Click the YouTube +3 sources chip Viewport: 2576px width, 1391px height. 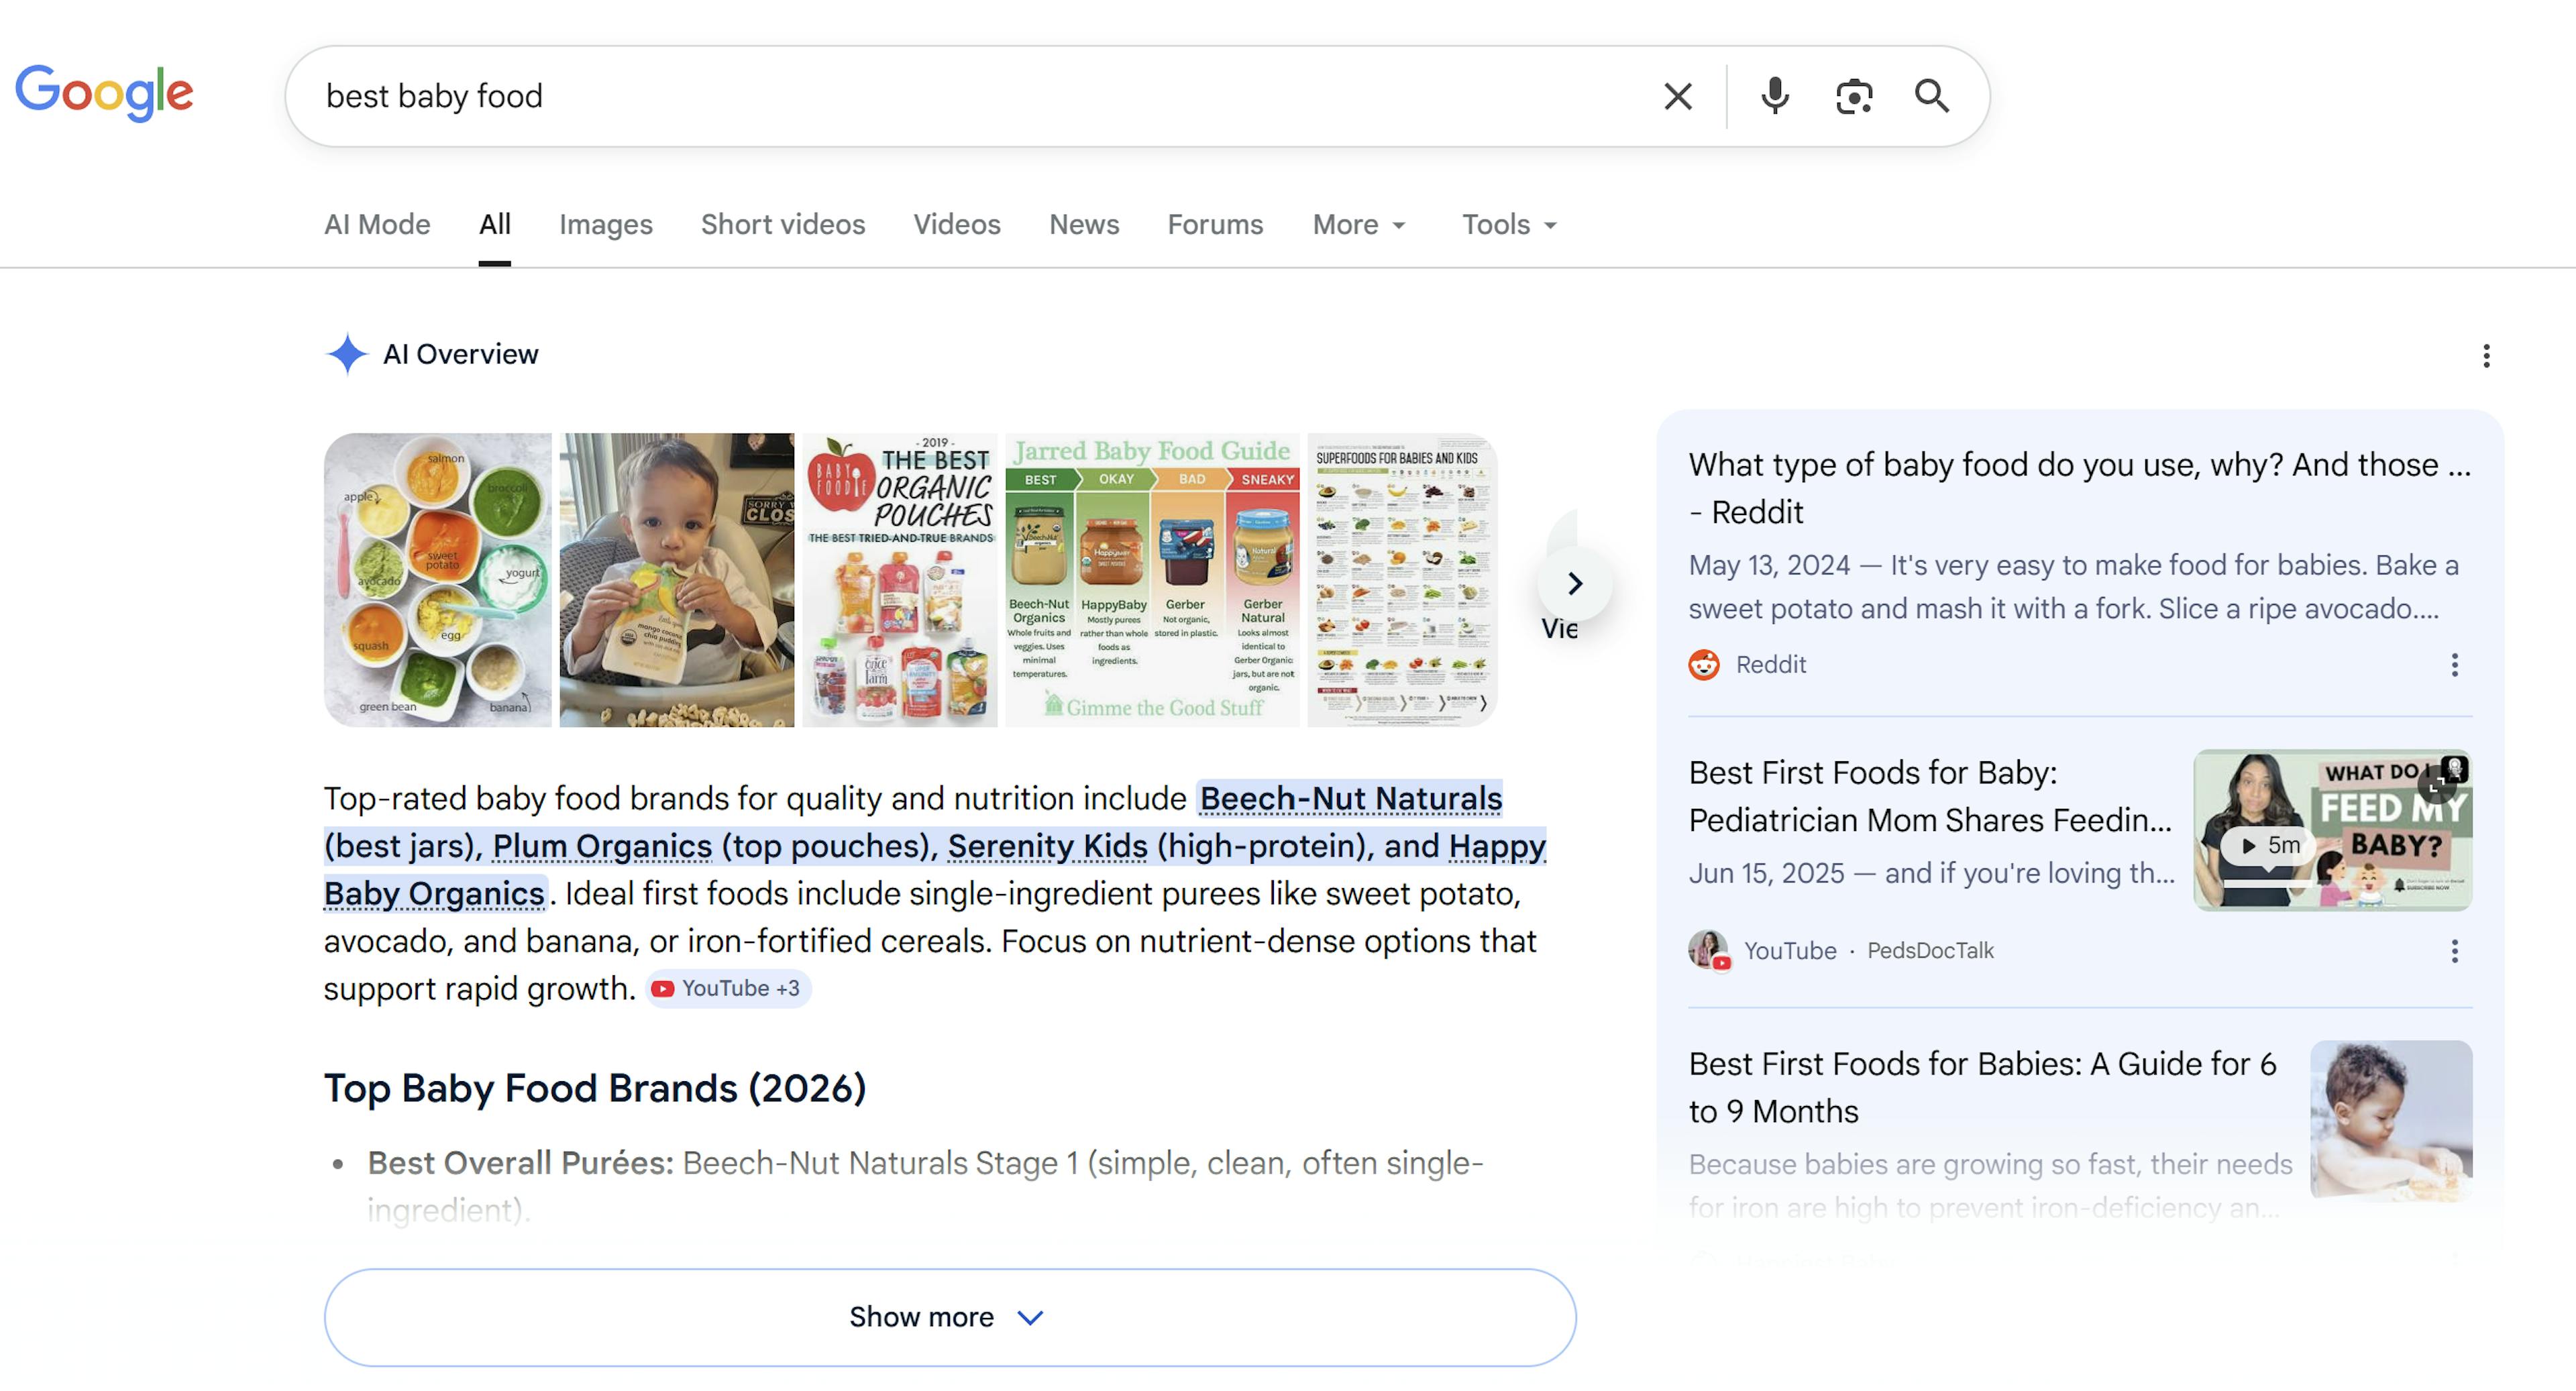click(727, 989)
